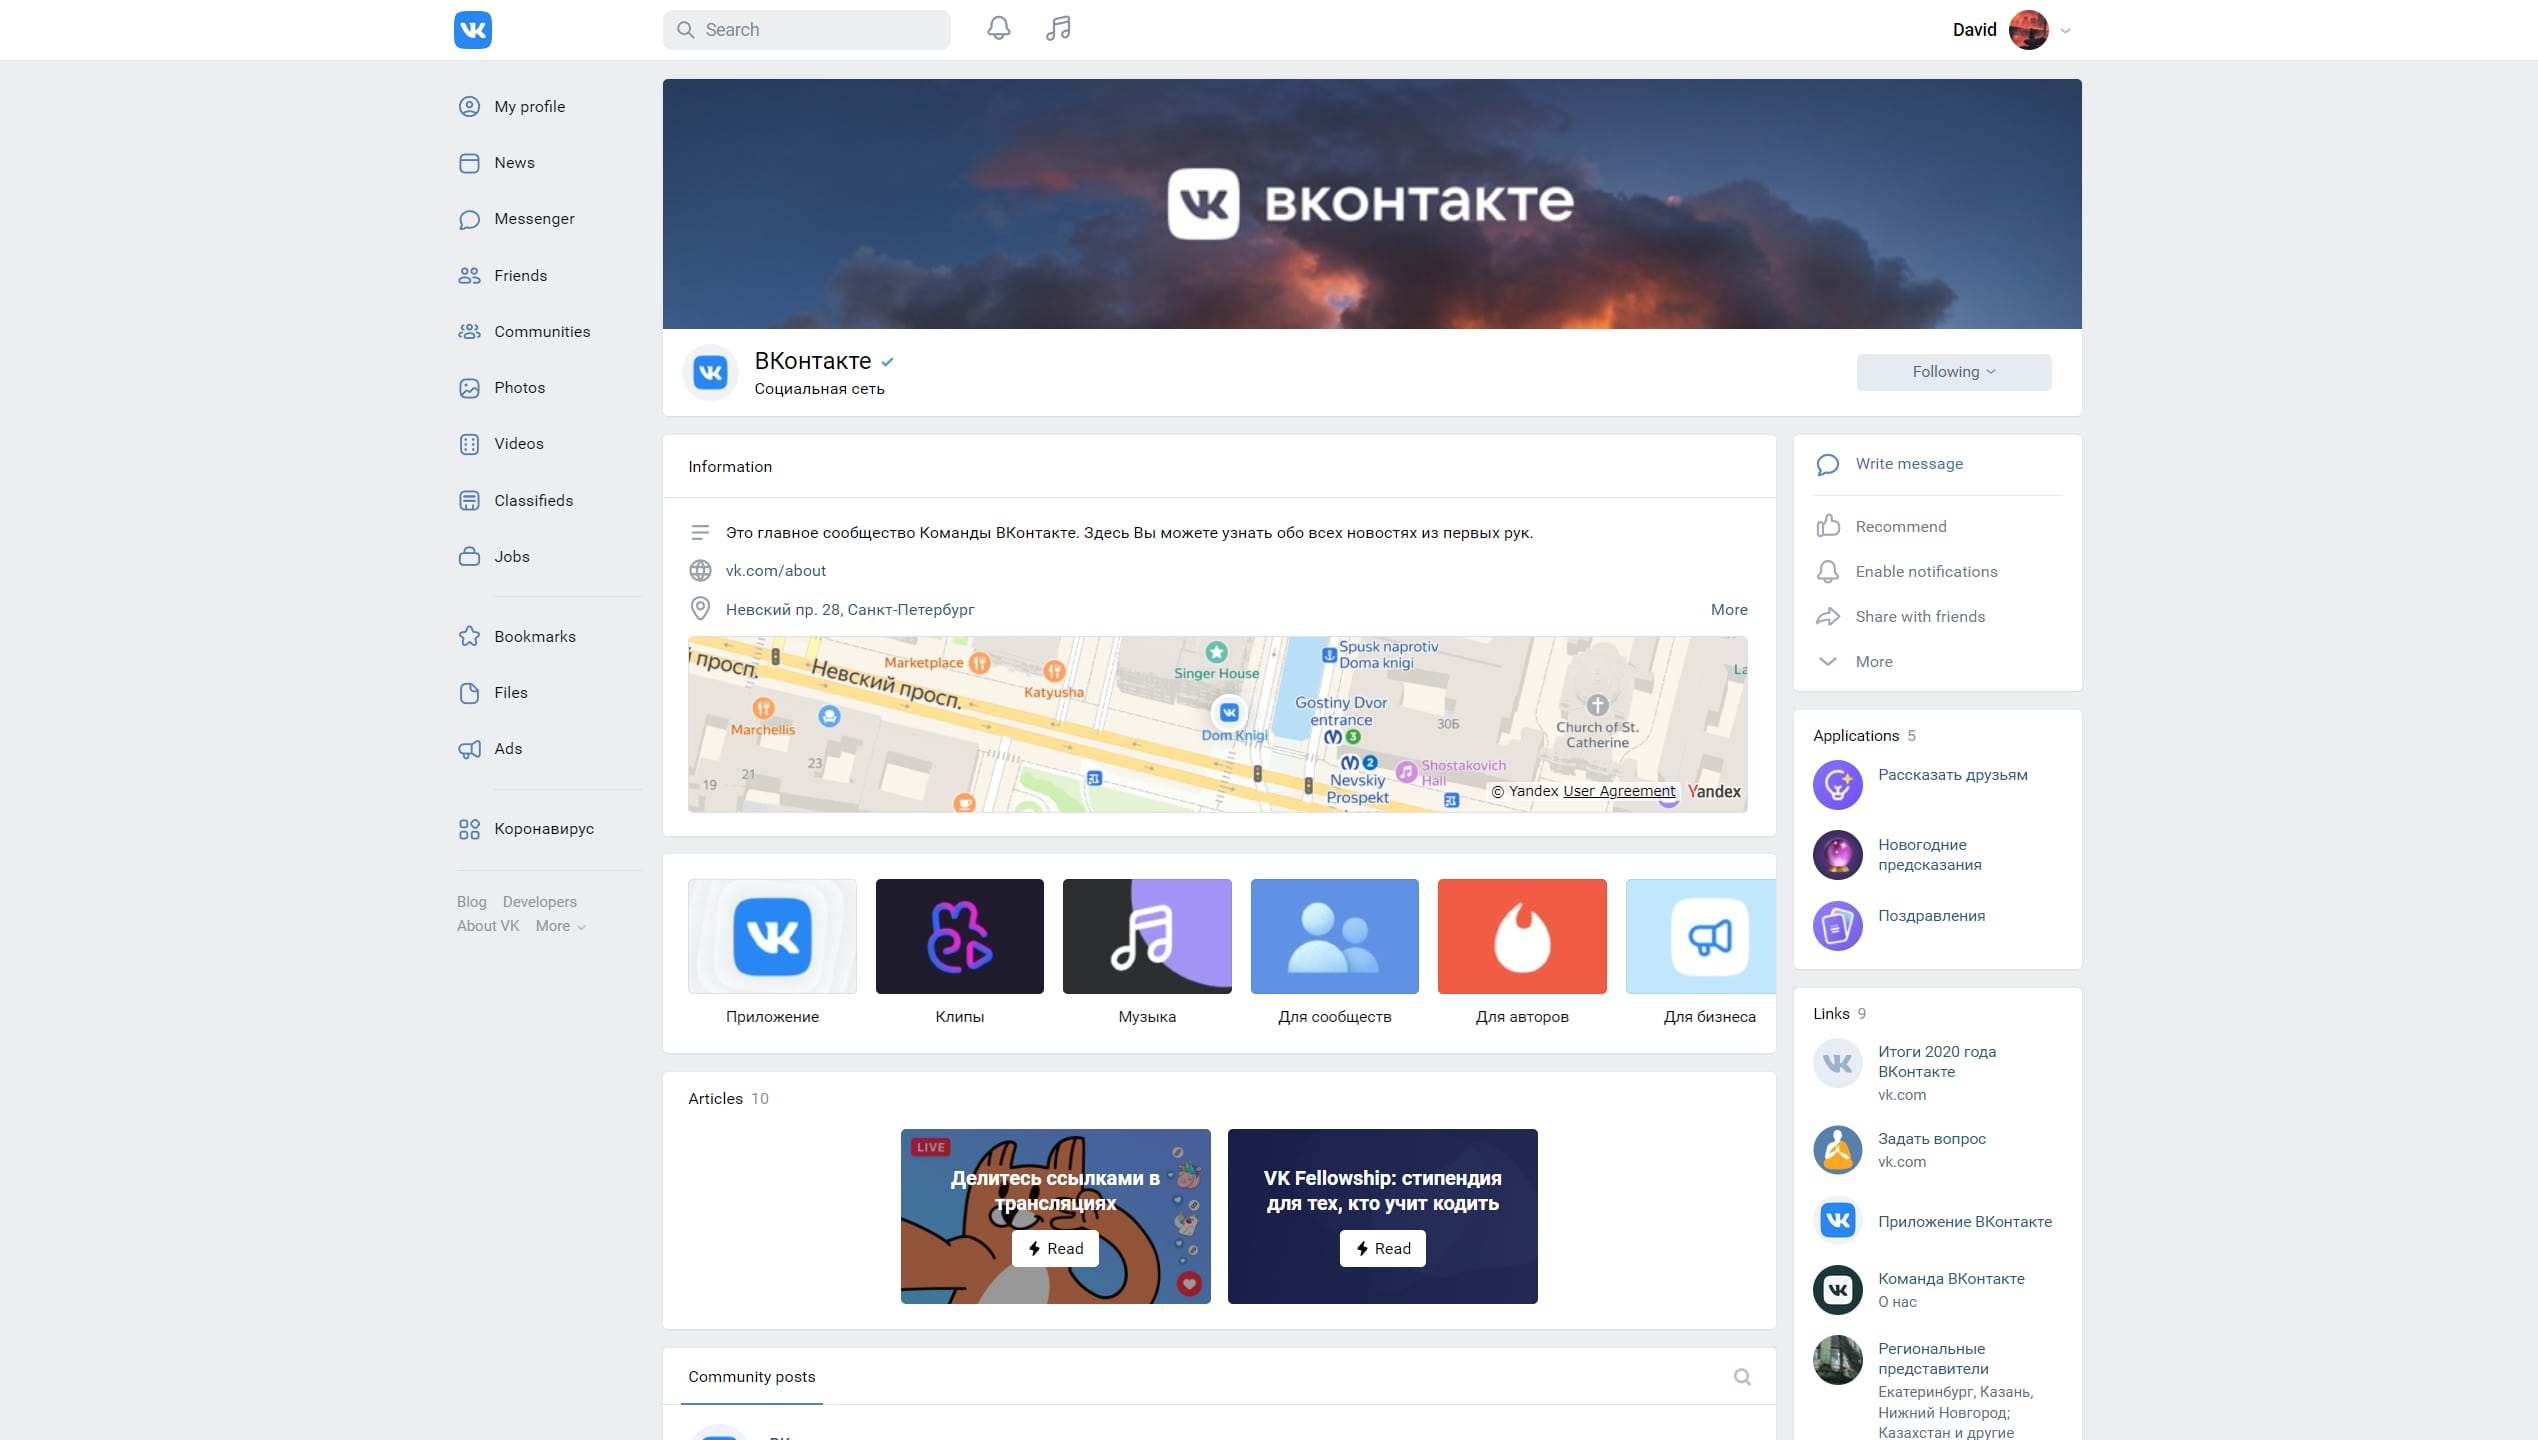Click the ВКонтакте community avatar
The height and width of the screenshot is (1440, 2538).
point(710,373)
